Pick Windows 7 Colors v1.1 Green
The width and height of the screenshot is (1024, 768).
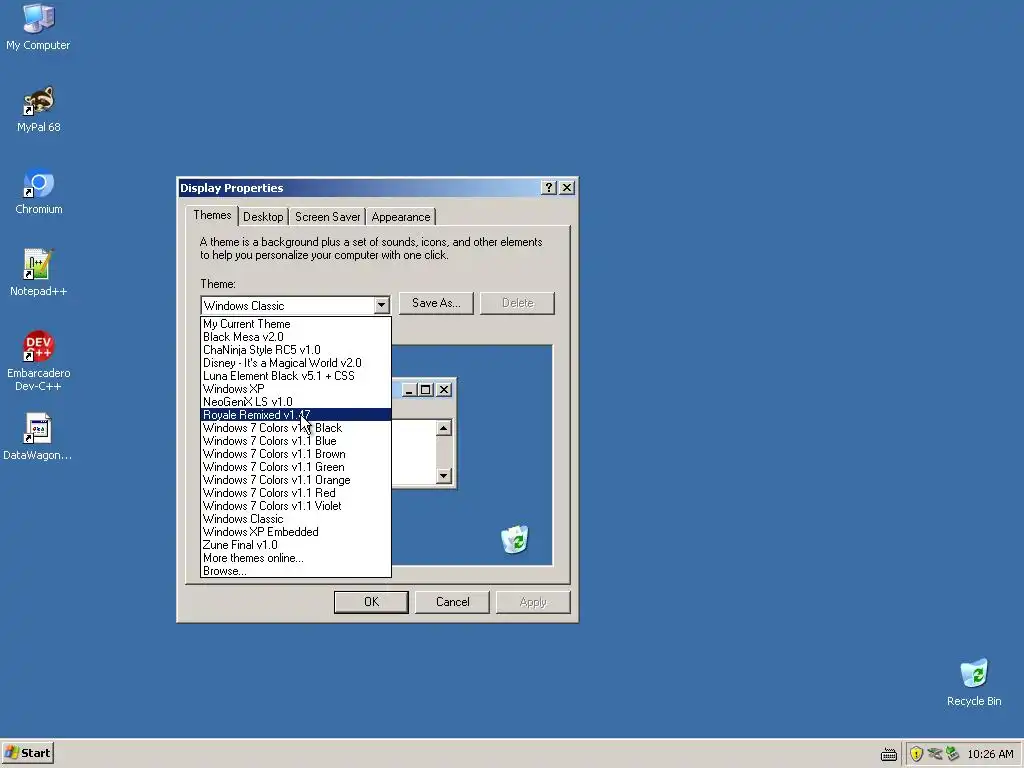tap(296, 467)
